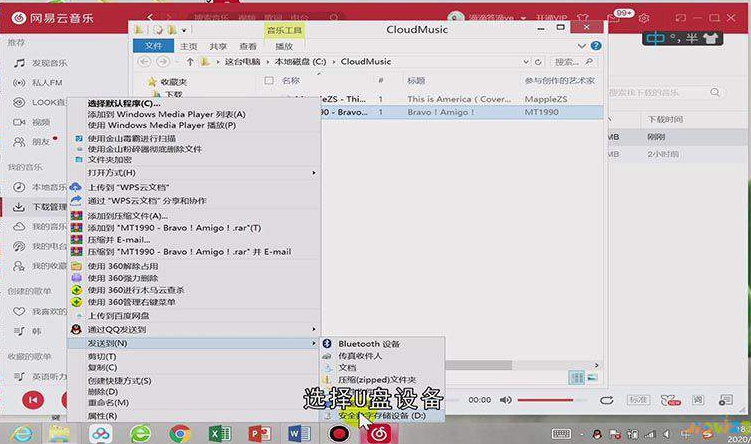Expand the 发送到(N) submenu
Image resolution: width=751 pixels, height=444 pixels.
coord(195,343)
